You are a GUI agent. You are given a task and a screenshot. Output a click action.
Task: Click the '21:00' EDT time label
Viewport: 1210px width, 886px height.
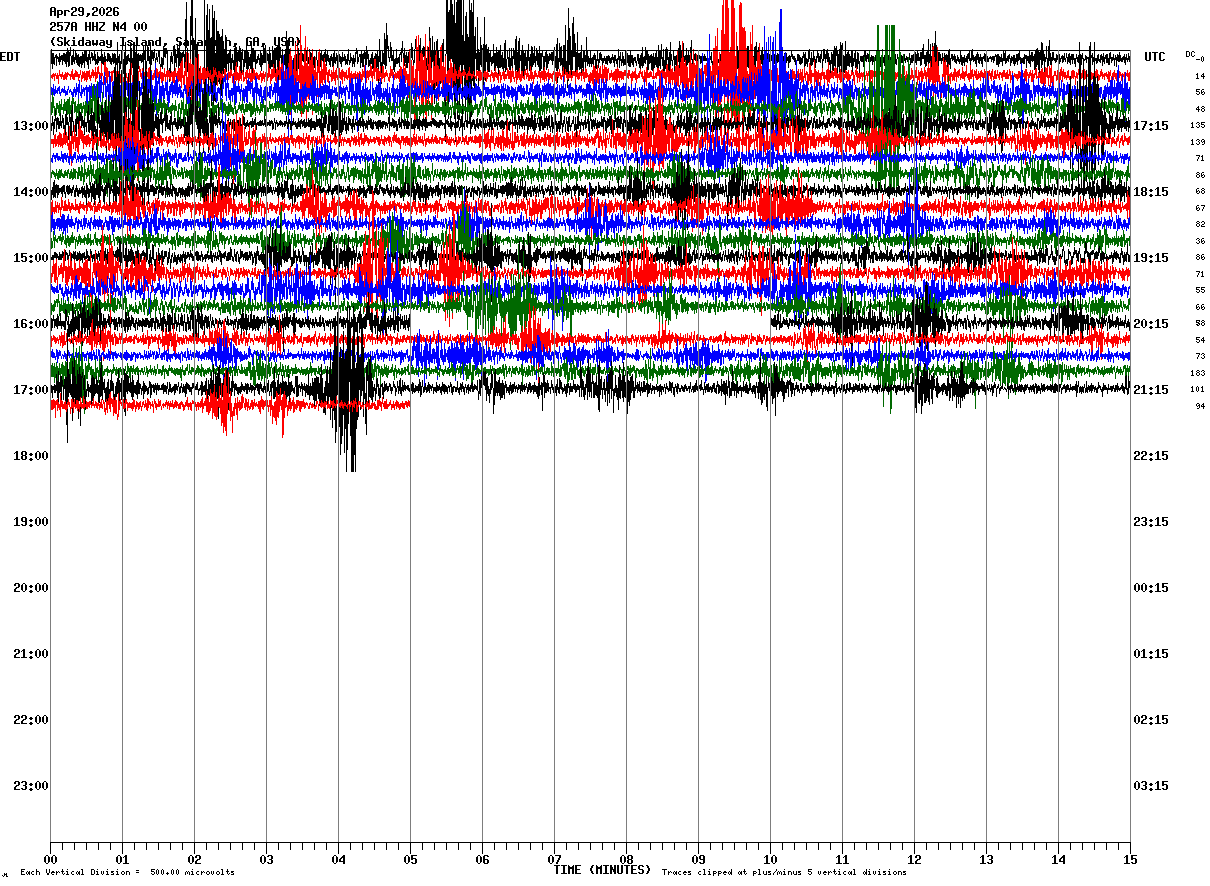click(x=31, y=653)
